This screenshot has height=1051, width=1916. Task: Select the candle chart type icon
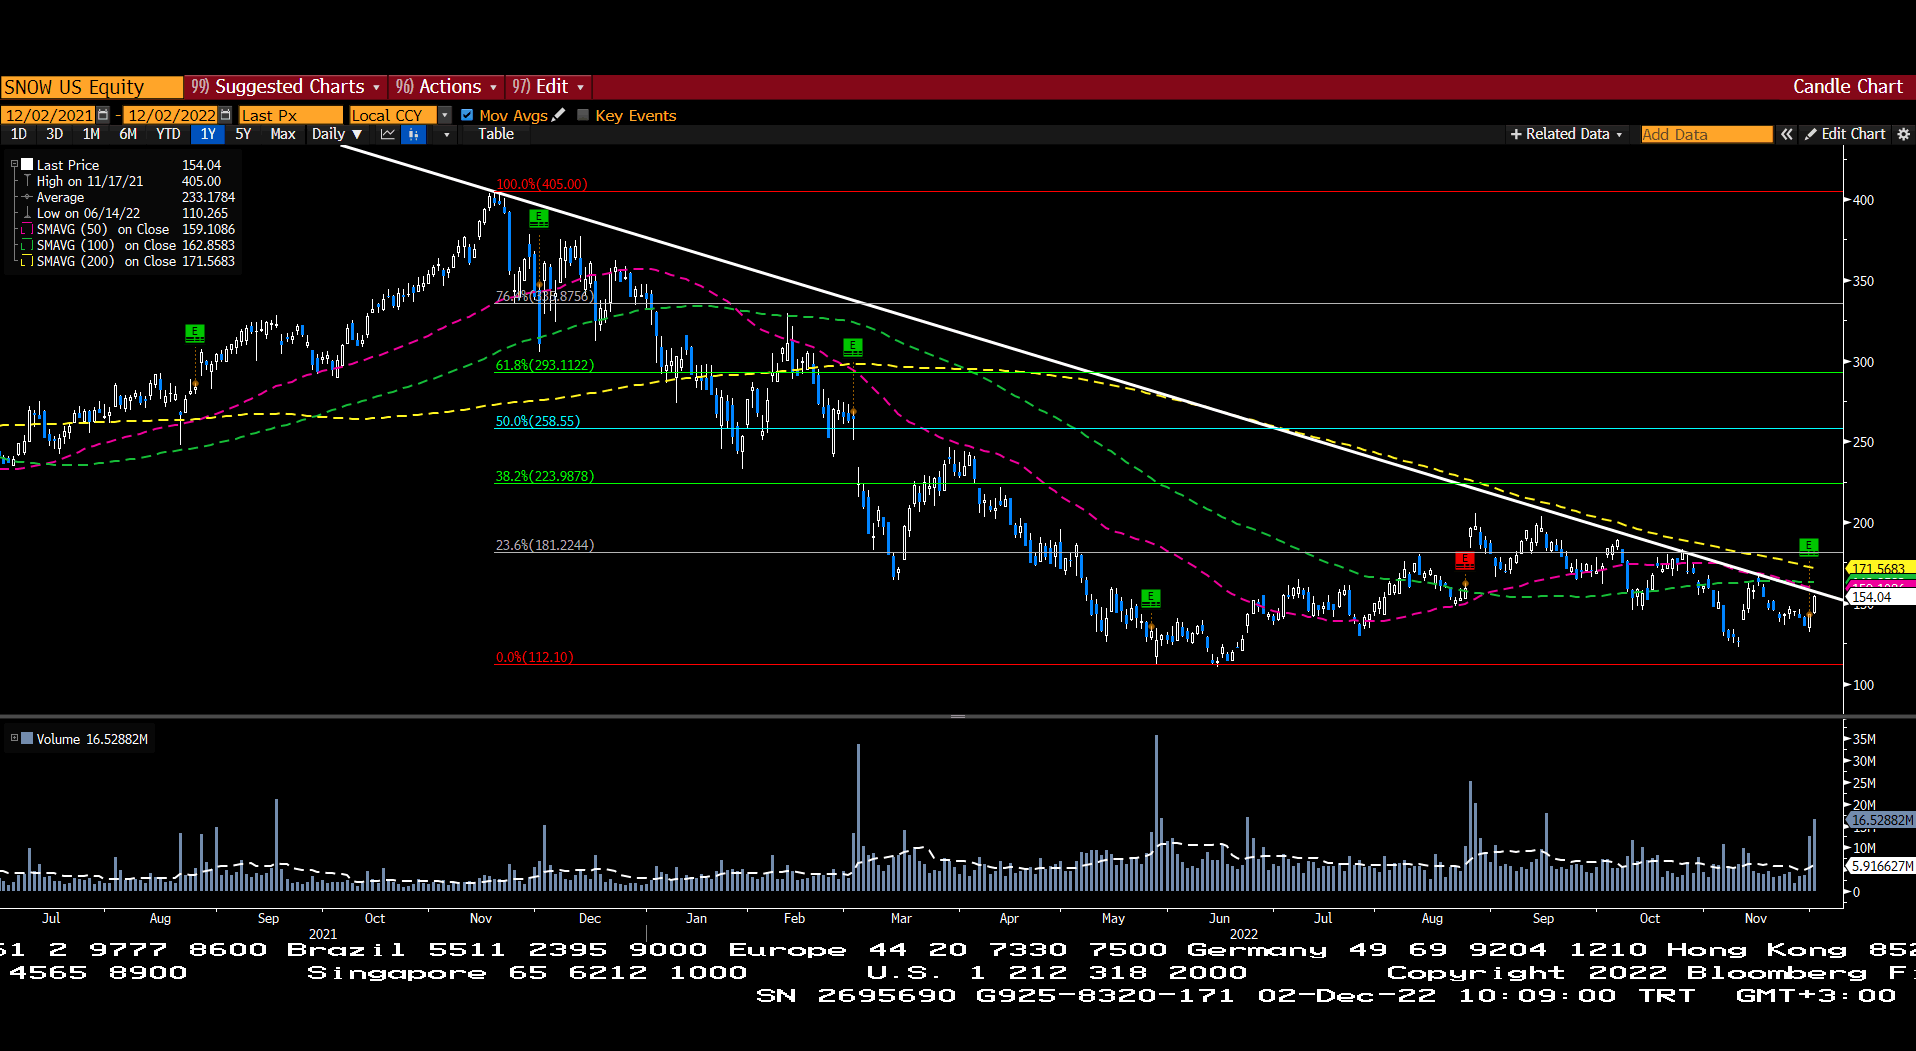[413, 134]
